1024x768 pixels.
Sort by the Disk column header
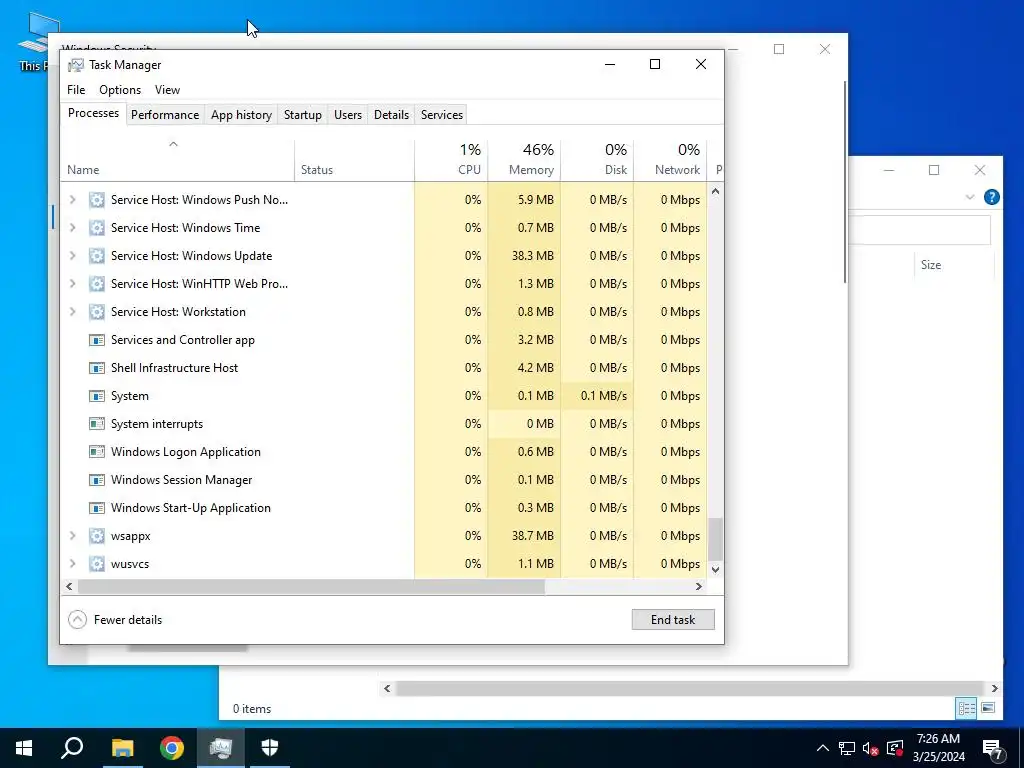[597, 161]
